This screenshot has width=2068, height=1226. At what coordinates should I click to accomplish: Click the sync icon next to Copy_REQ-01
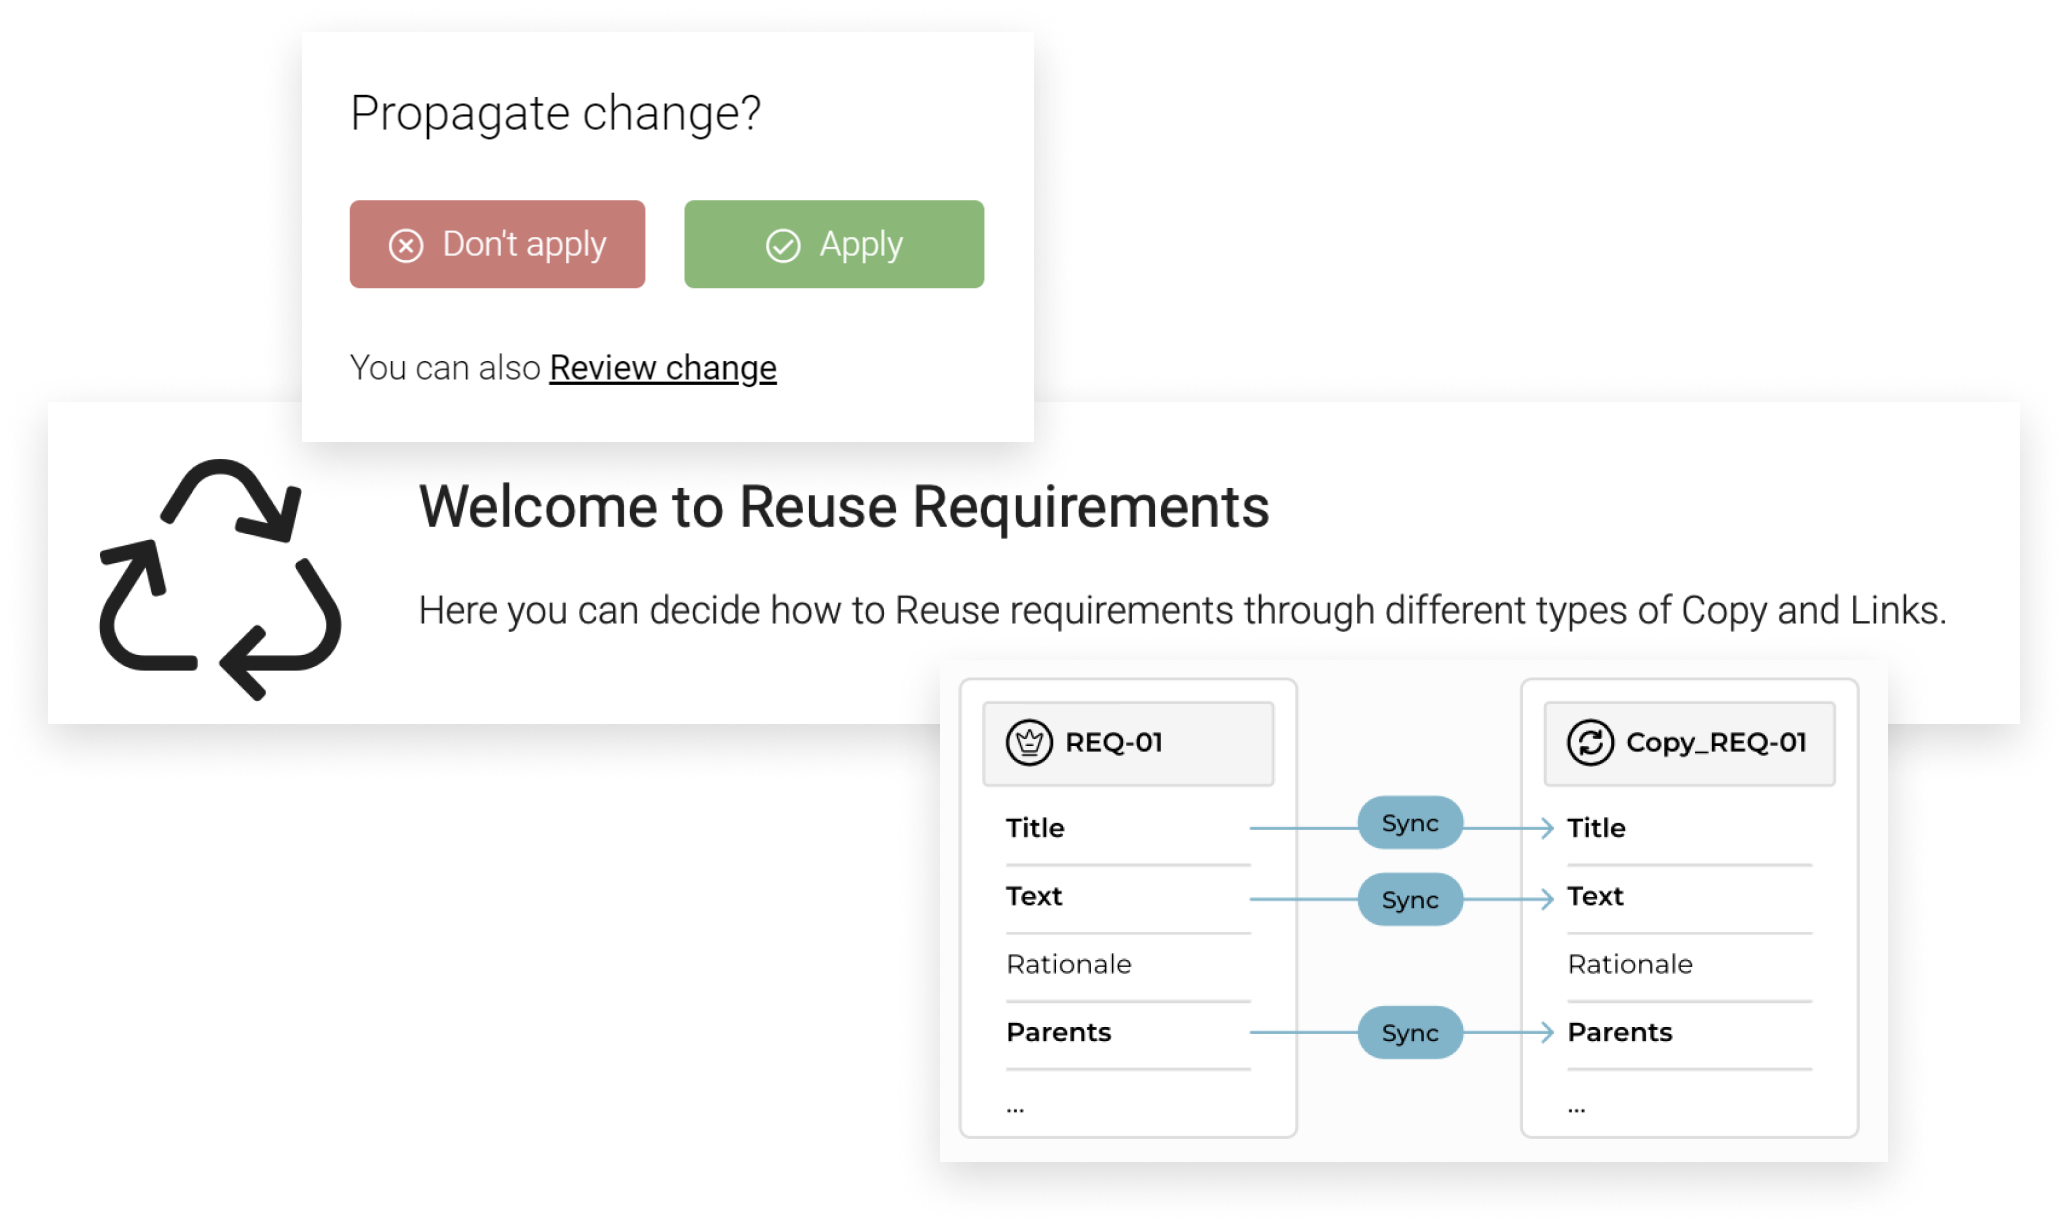pyautogui.click(x=1590, y=743)
